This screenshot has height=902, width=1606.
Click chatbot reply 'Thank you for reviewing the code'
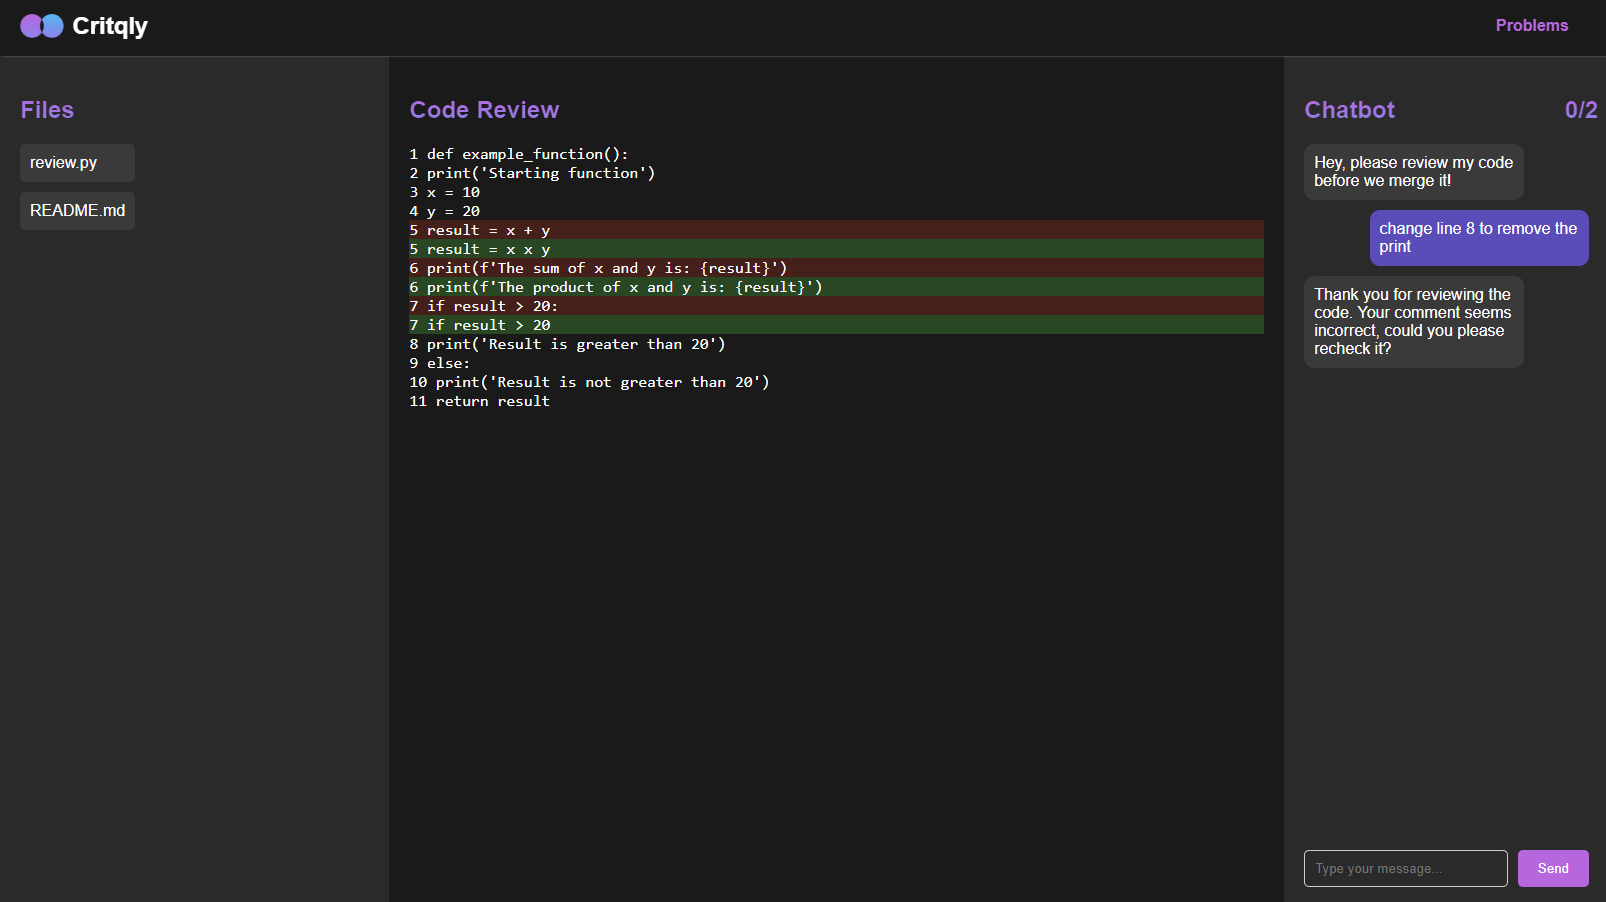coord(1413,322)
